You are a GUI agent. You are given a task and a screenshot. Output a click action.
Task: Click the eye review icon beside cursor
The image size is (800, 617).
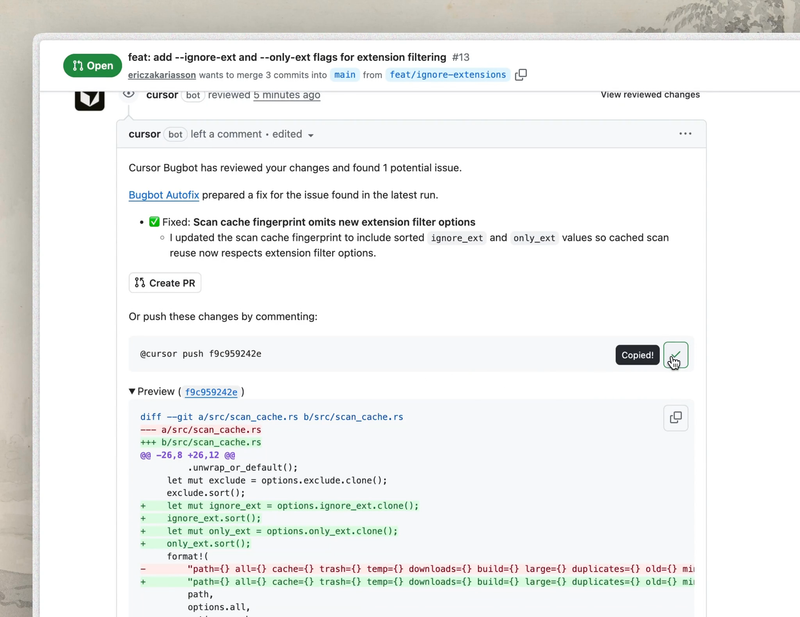coord(129,94)
